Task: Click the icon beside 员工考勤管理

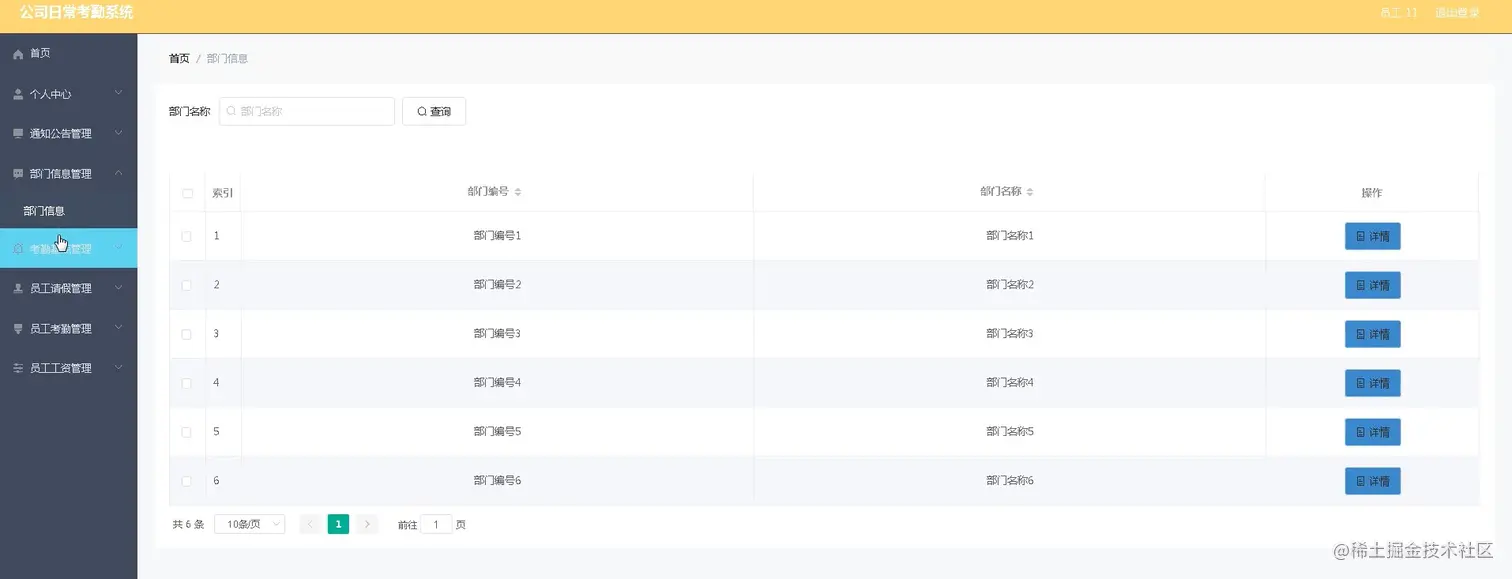Action: pyautogui.click(x=18, y=328)
